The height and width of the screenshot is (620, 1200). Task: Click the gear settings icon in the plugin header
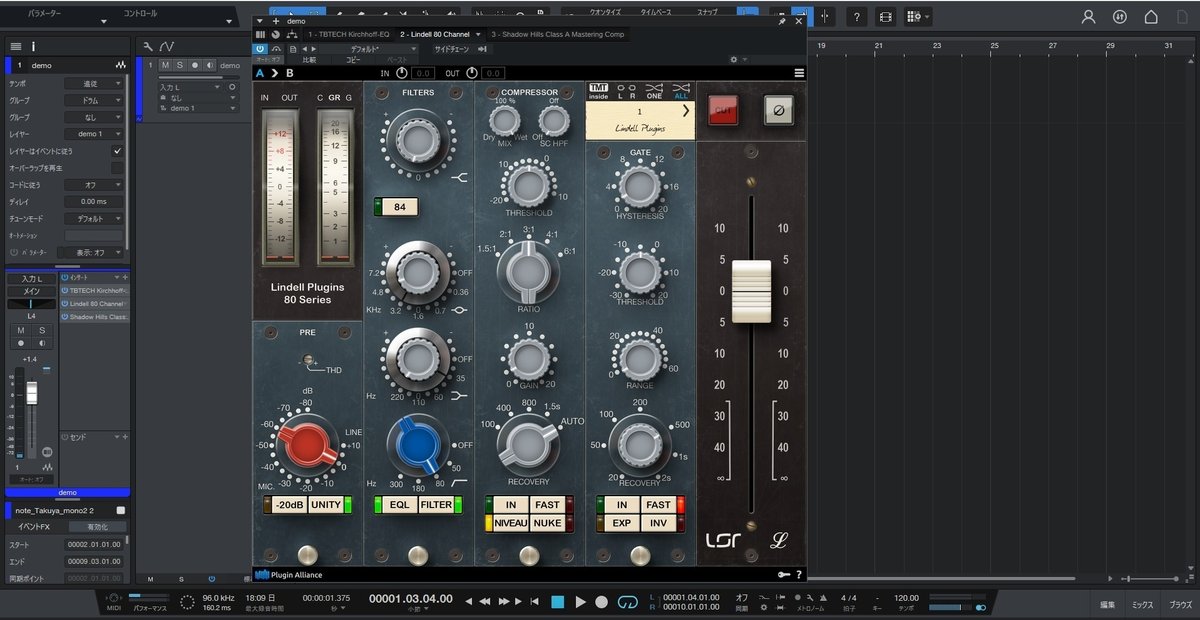click(x=735, y=59)
